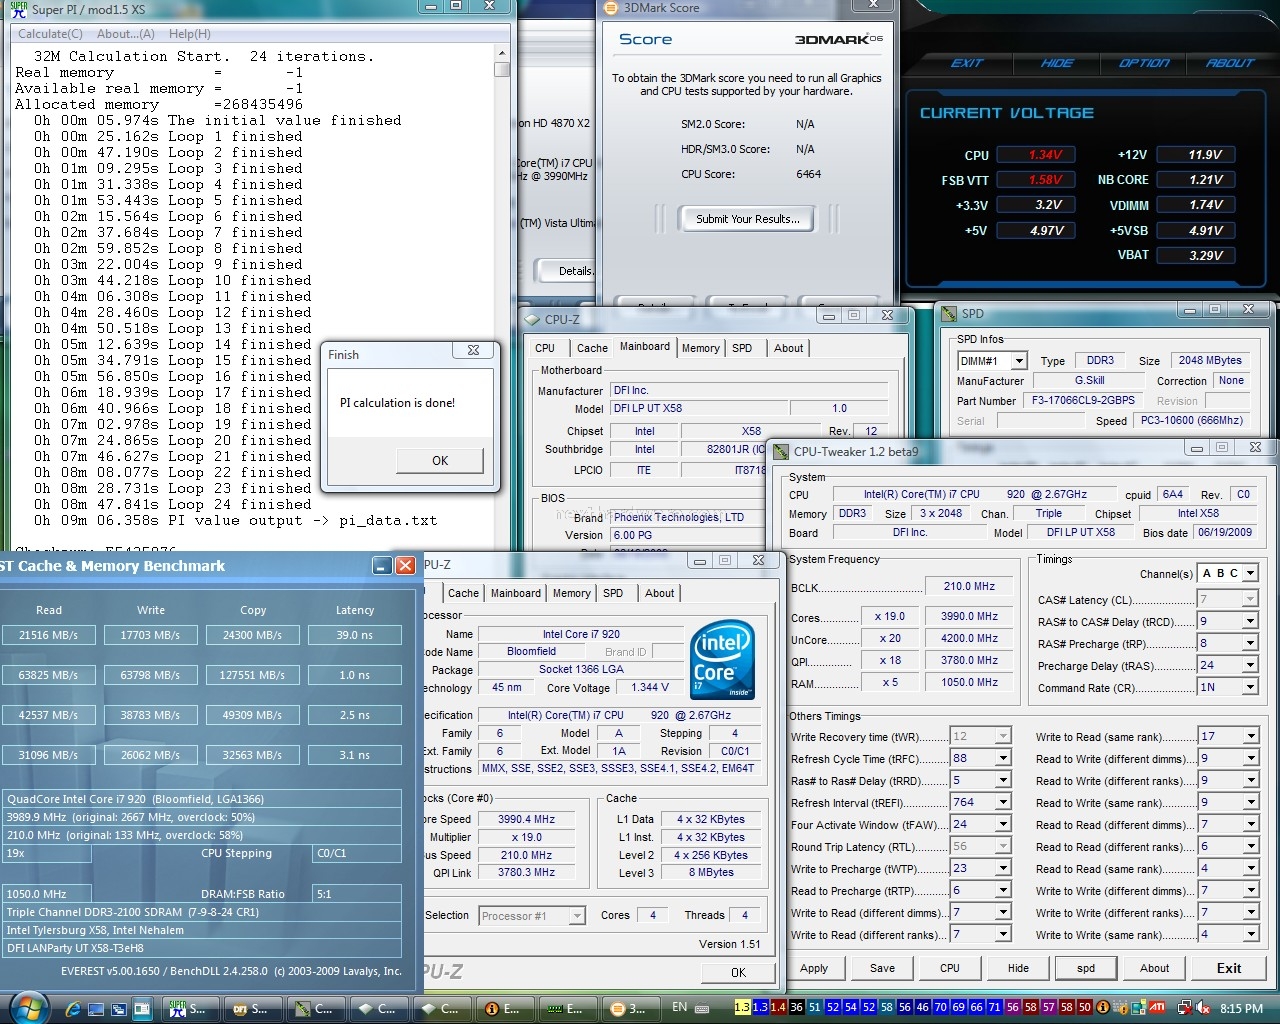Open the muted volume tray icon

(1202, 1008)
